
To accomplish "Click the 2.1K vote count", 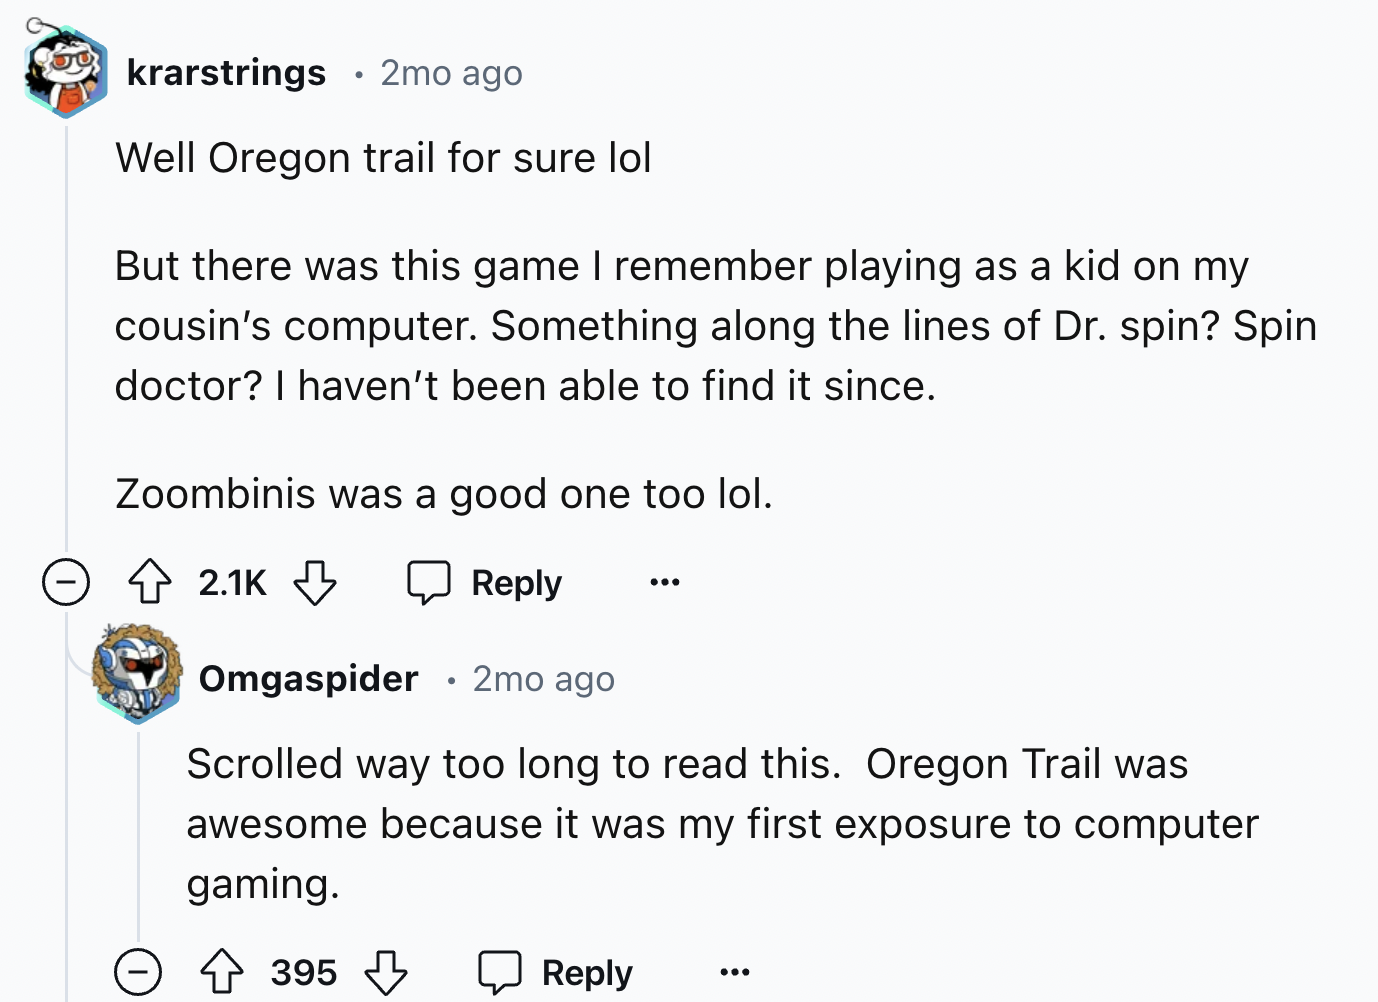I will tap(232, 582).
